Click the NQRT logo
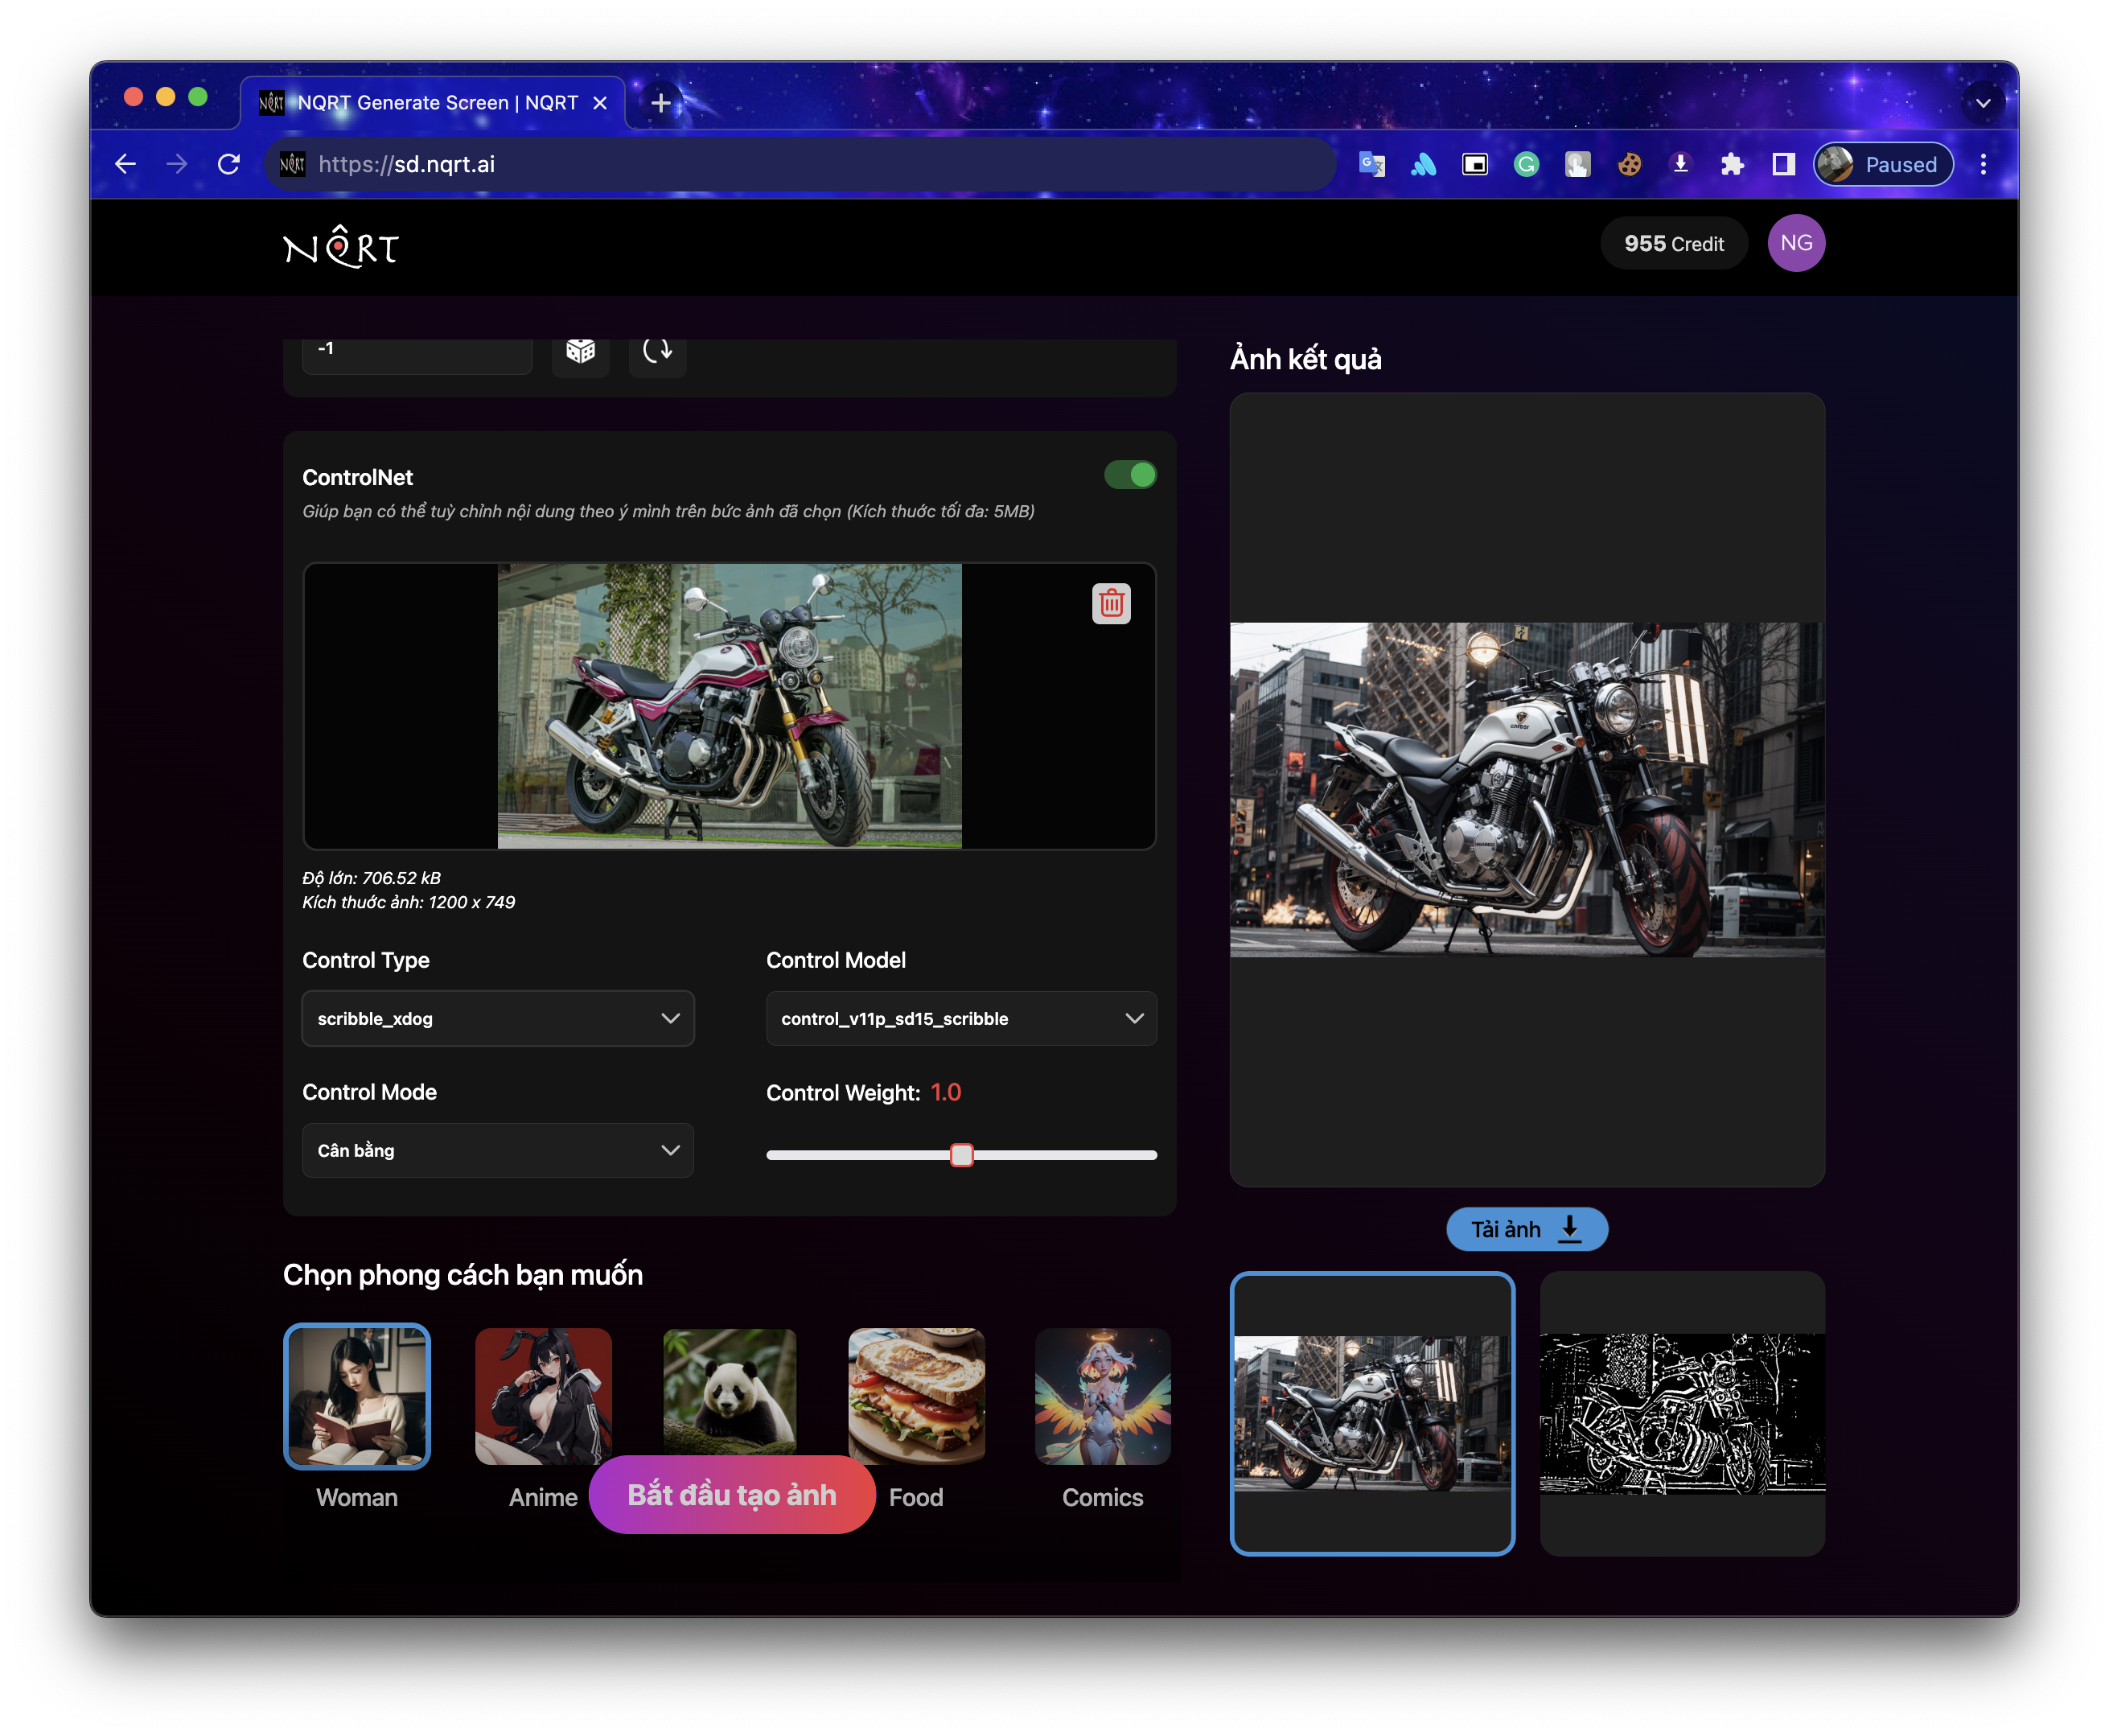The height and width of the screenshot is (1736, 2109). pyautogui.click(x=341, y=246)
